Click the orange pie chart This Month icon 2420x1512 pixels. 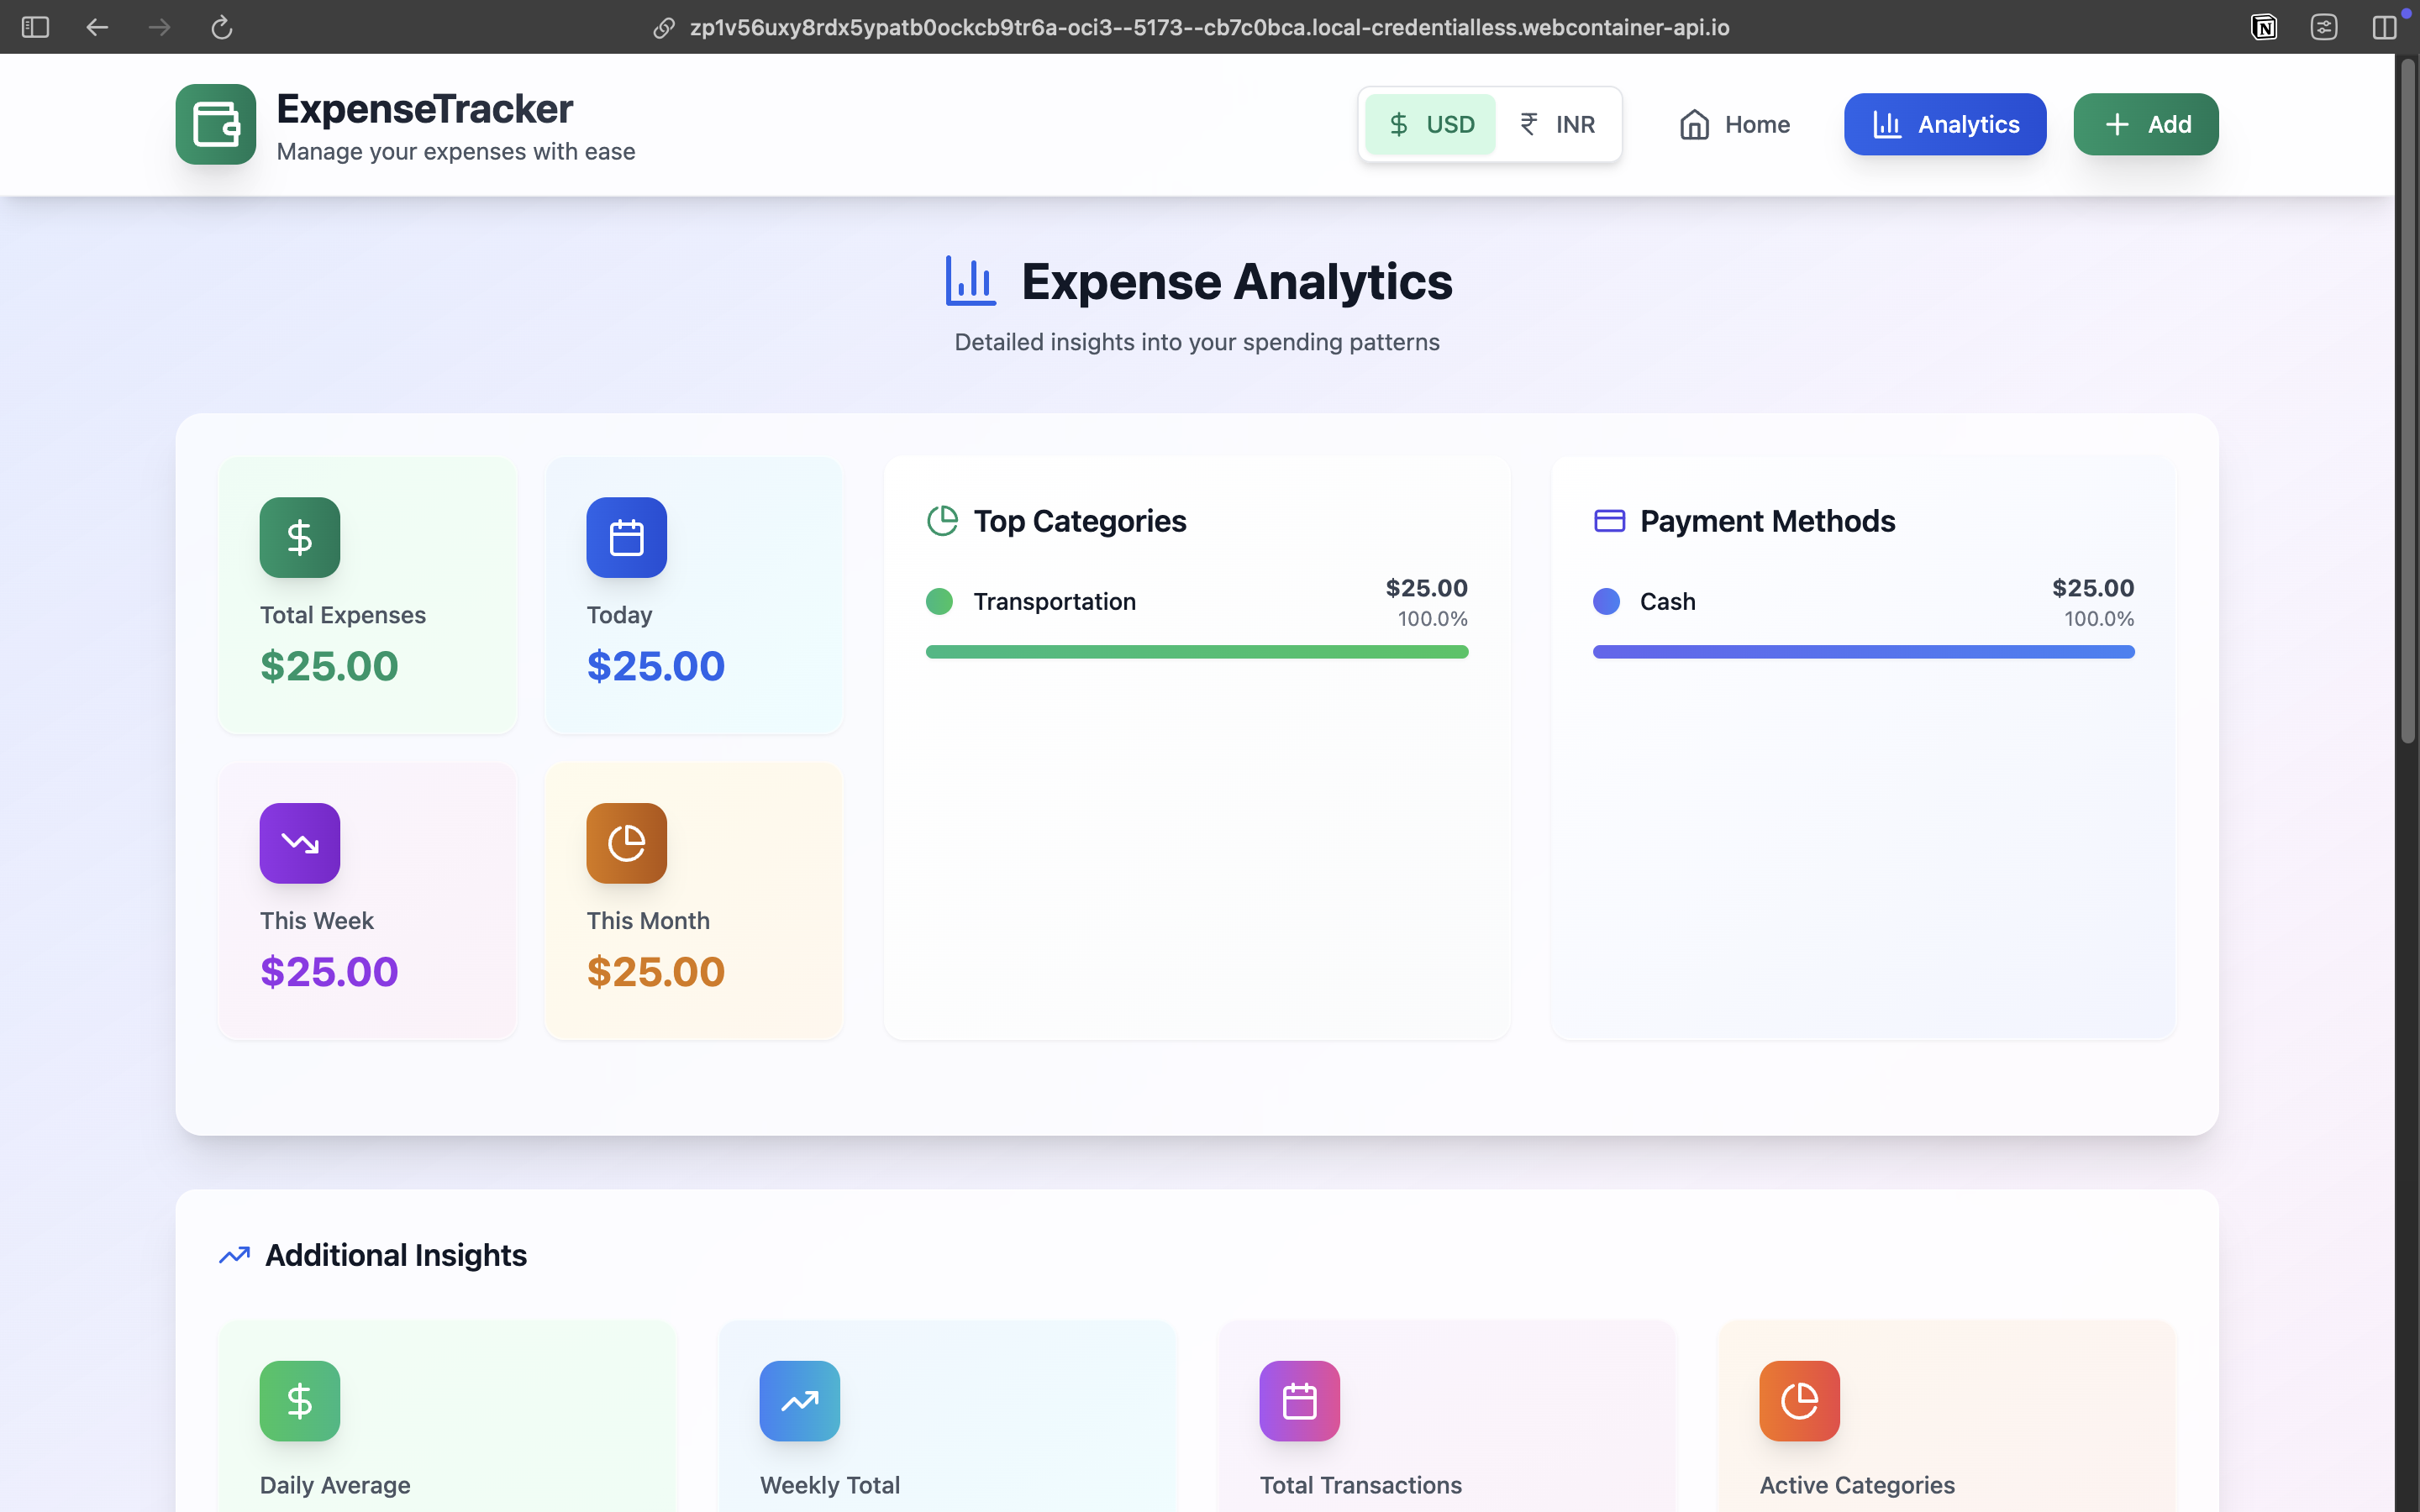point(626,843)
